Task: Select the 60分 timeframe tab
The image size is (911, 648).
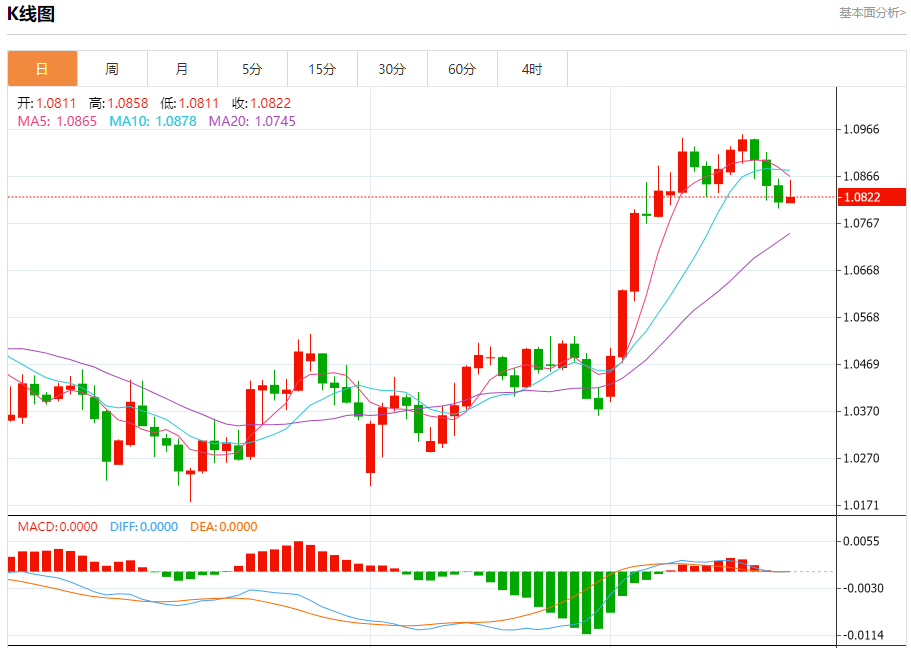Action: [x=462, y=69]
